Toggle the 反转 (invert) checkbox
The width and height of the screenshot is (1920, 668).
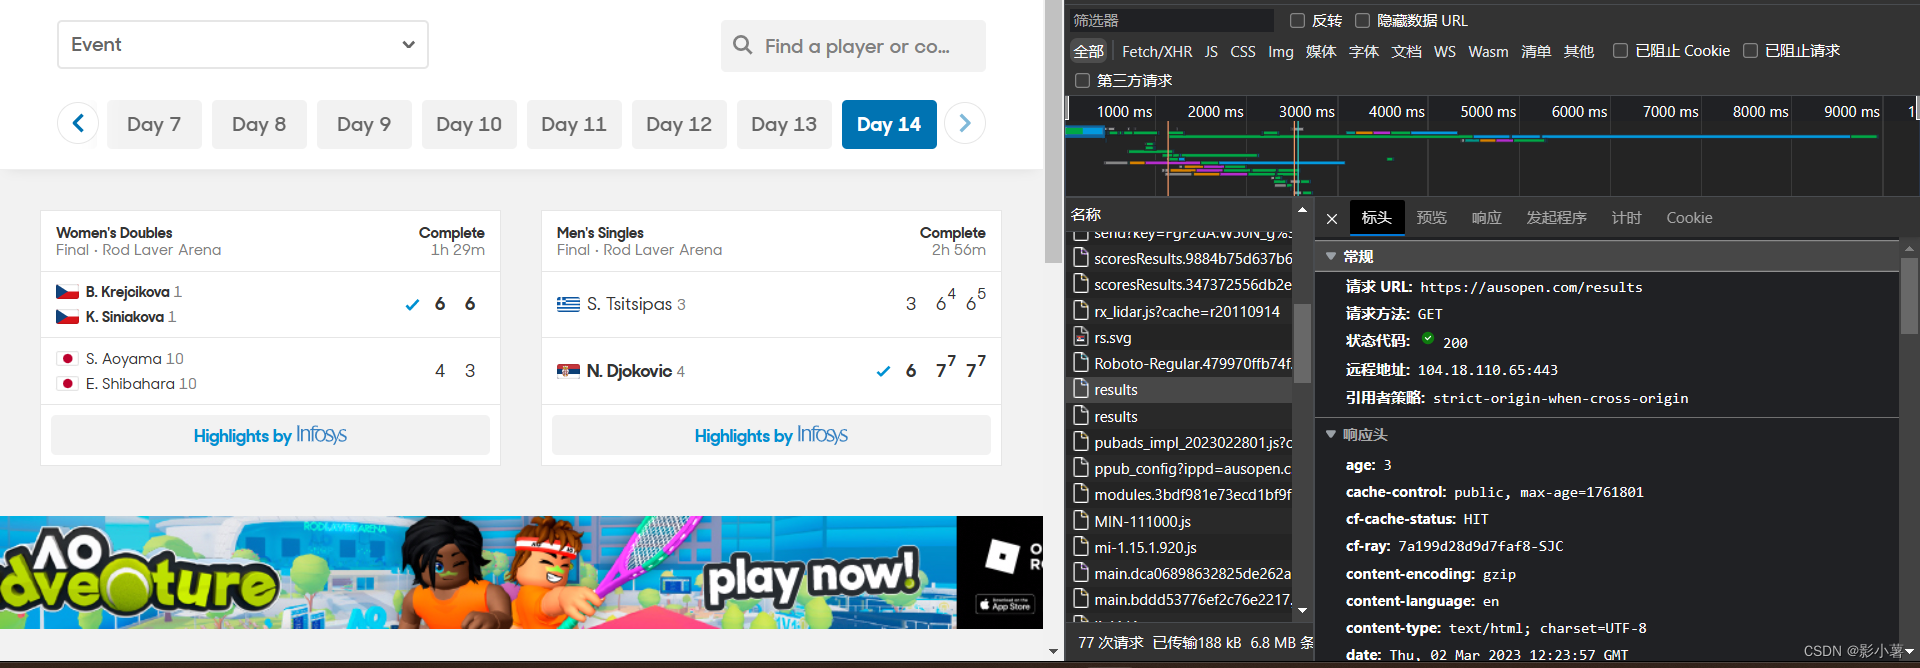pyautogui.click(x=1298, y=21)
